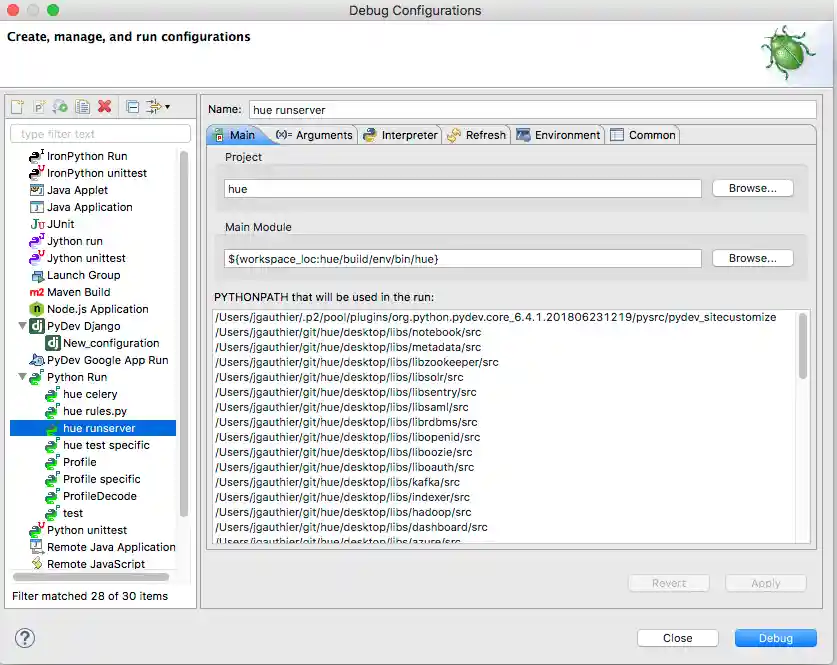Click the Debug button
The width and height of the screenshot is (837, 665).
pyautogui.click(x=775, y=637)
